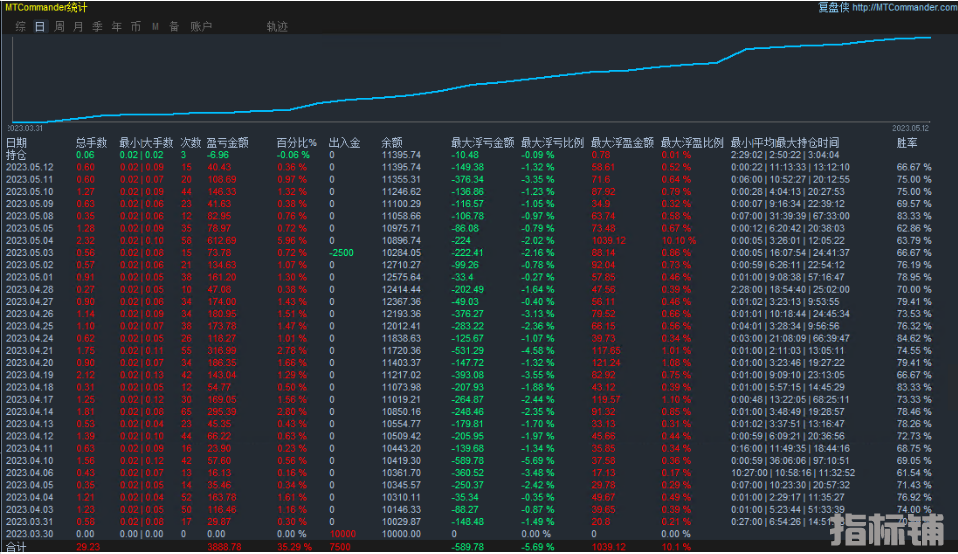
Task: Click the 2023.03.31 start date chart marker
Action: pyautogui.click(x=26, y=128)
